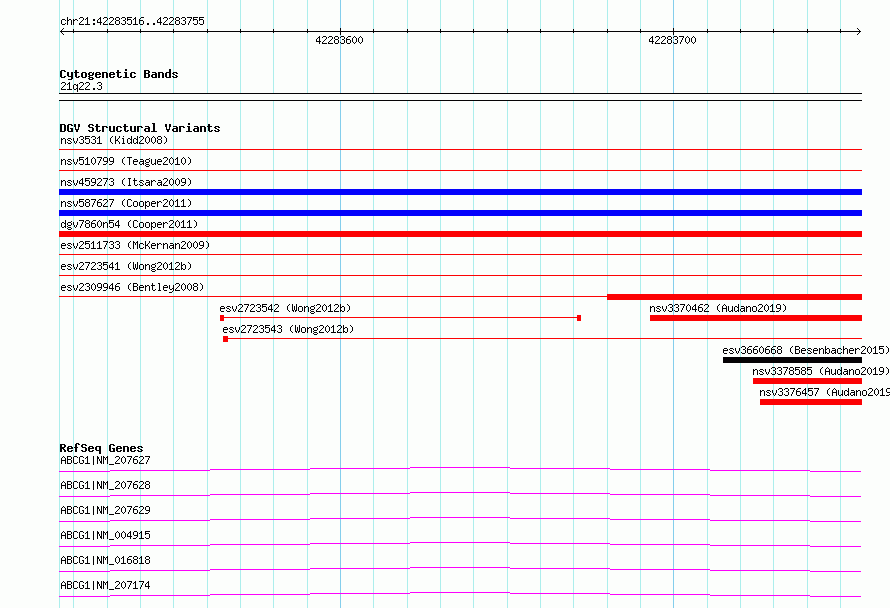Open esv2723543 (Wong2012b) variant label

(x=288, y=329)
